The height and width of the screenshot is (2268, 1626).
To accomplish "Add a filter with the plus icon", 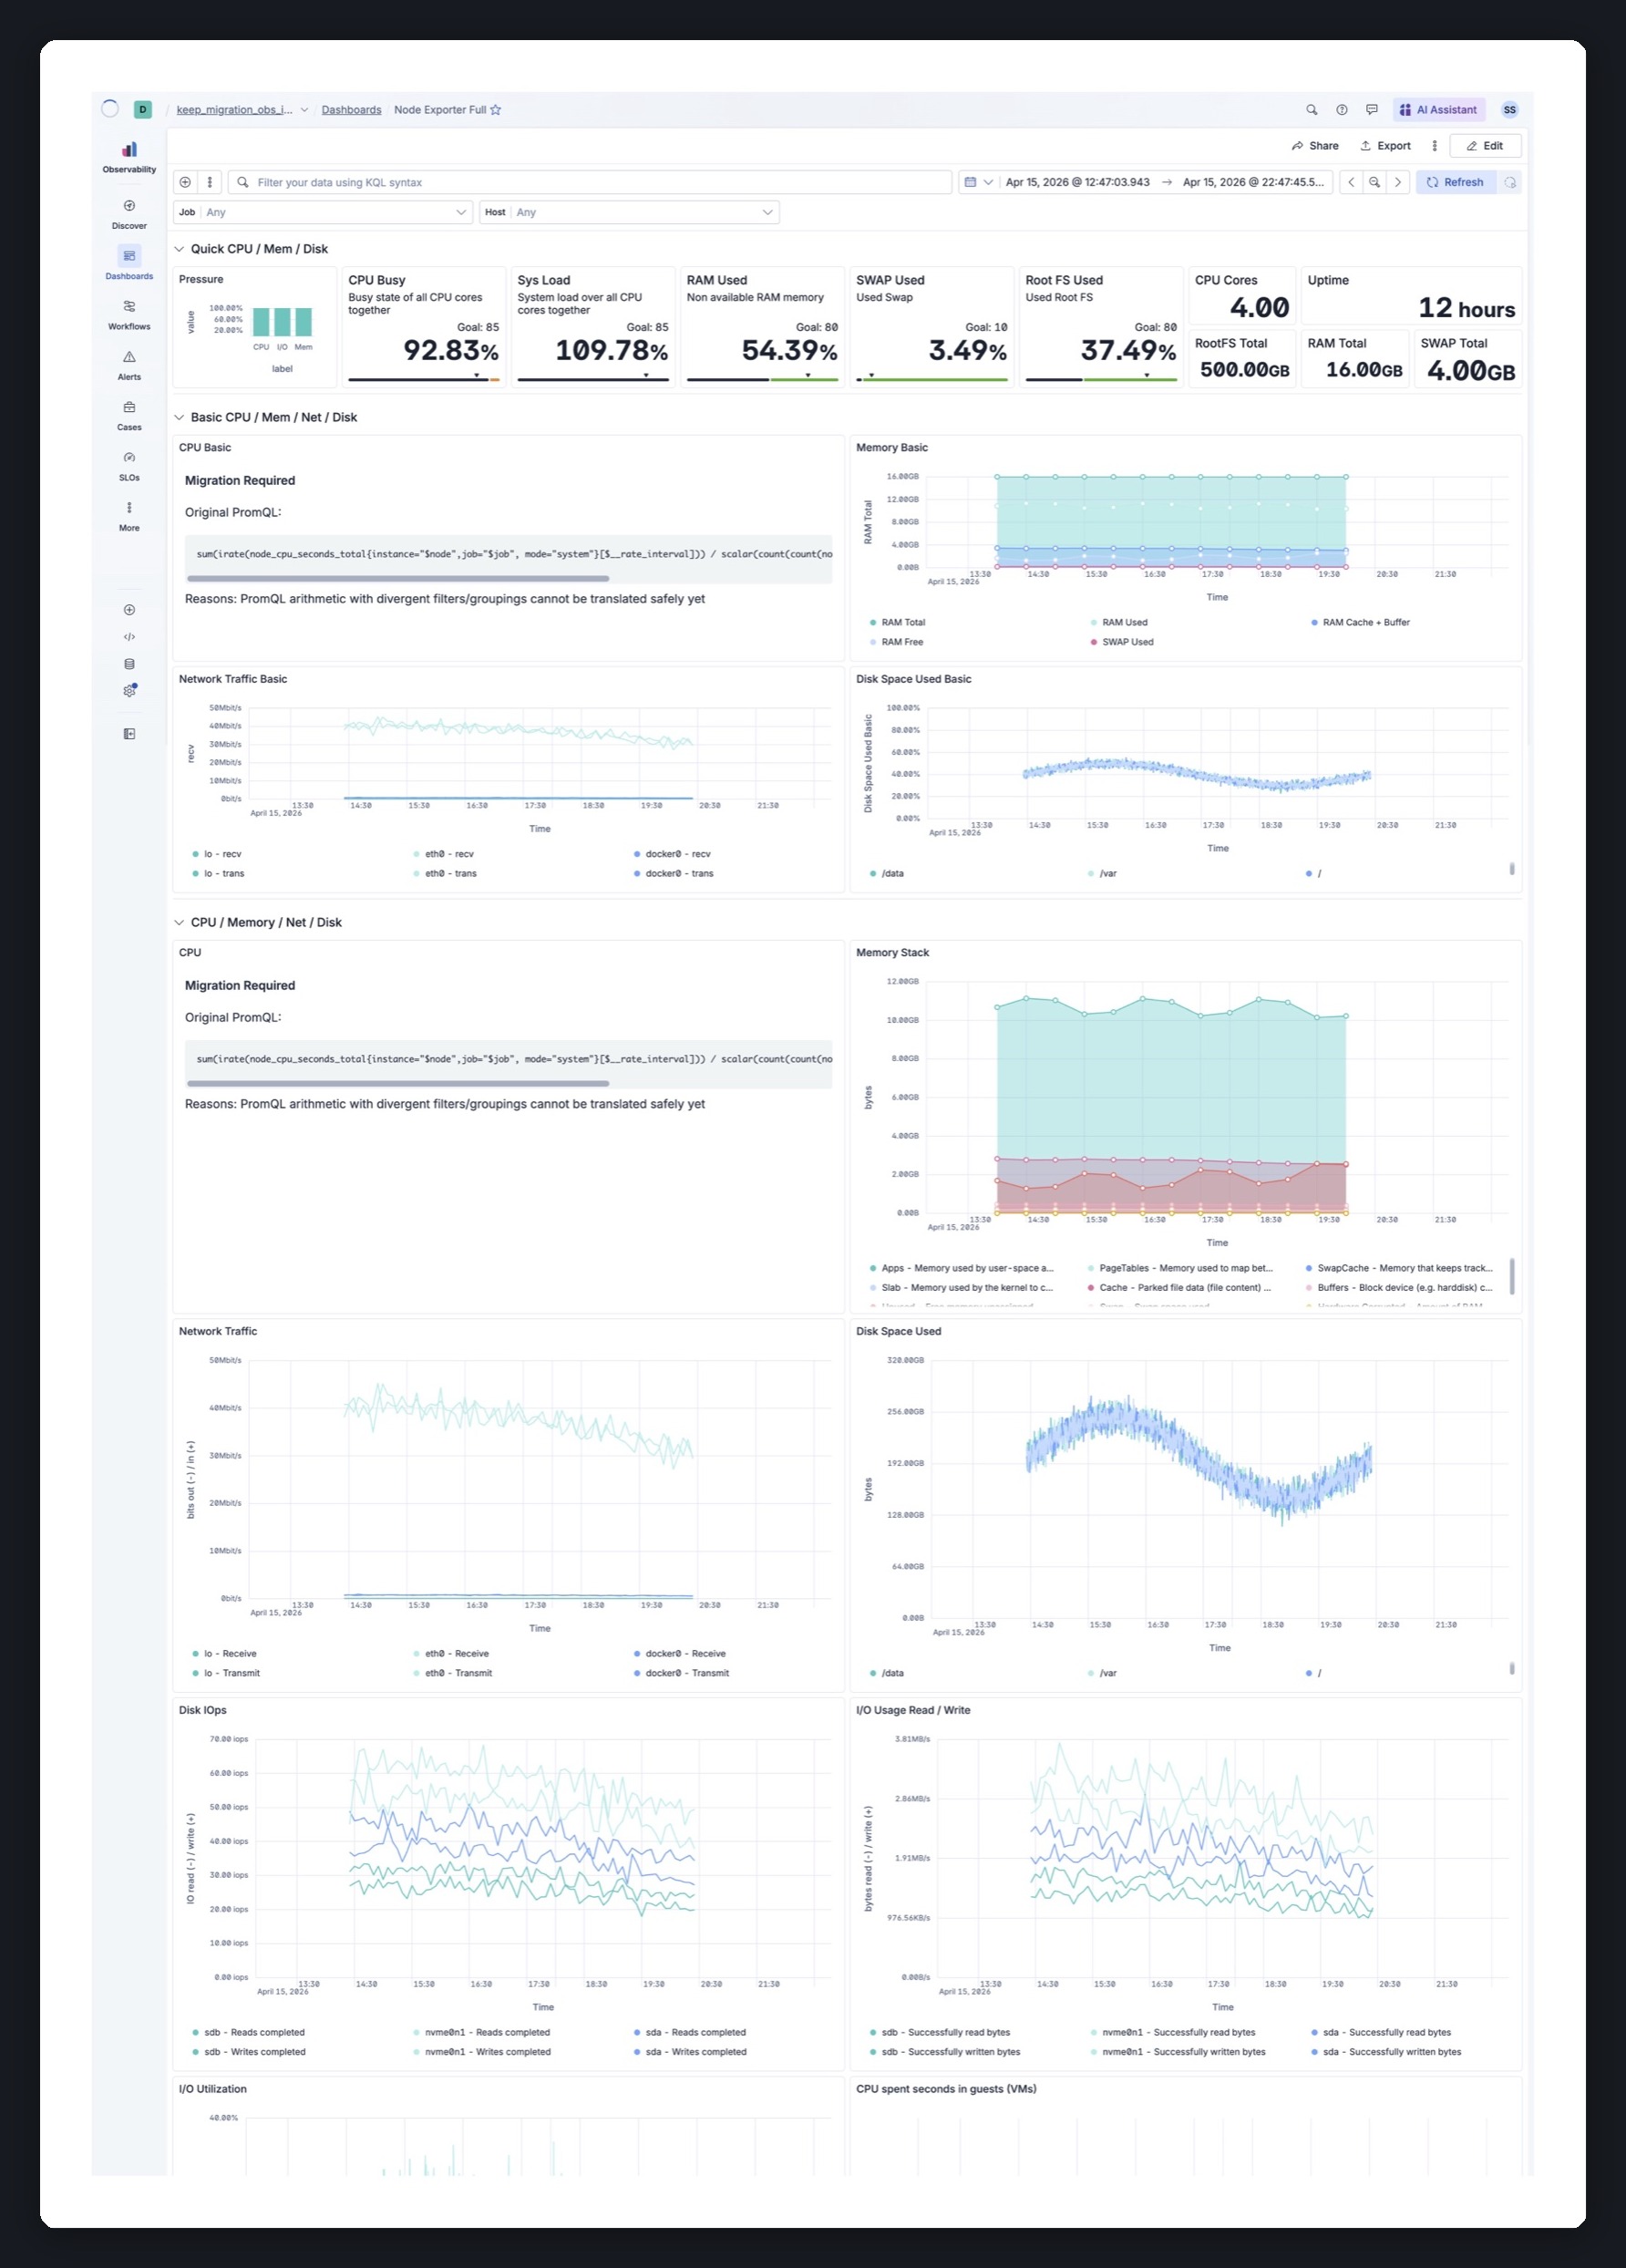I will click(185, 182).
